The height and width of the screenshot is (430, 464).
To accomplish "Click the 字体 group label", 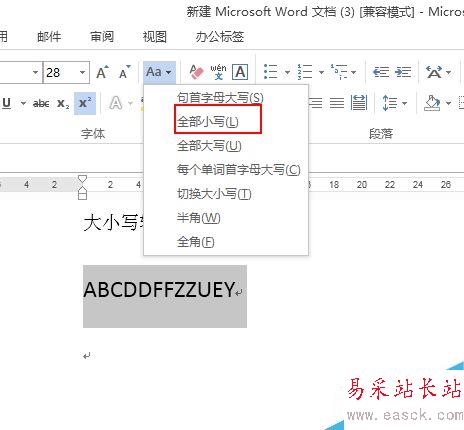I will [93, 134].
